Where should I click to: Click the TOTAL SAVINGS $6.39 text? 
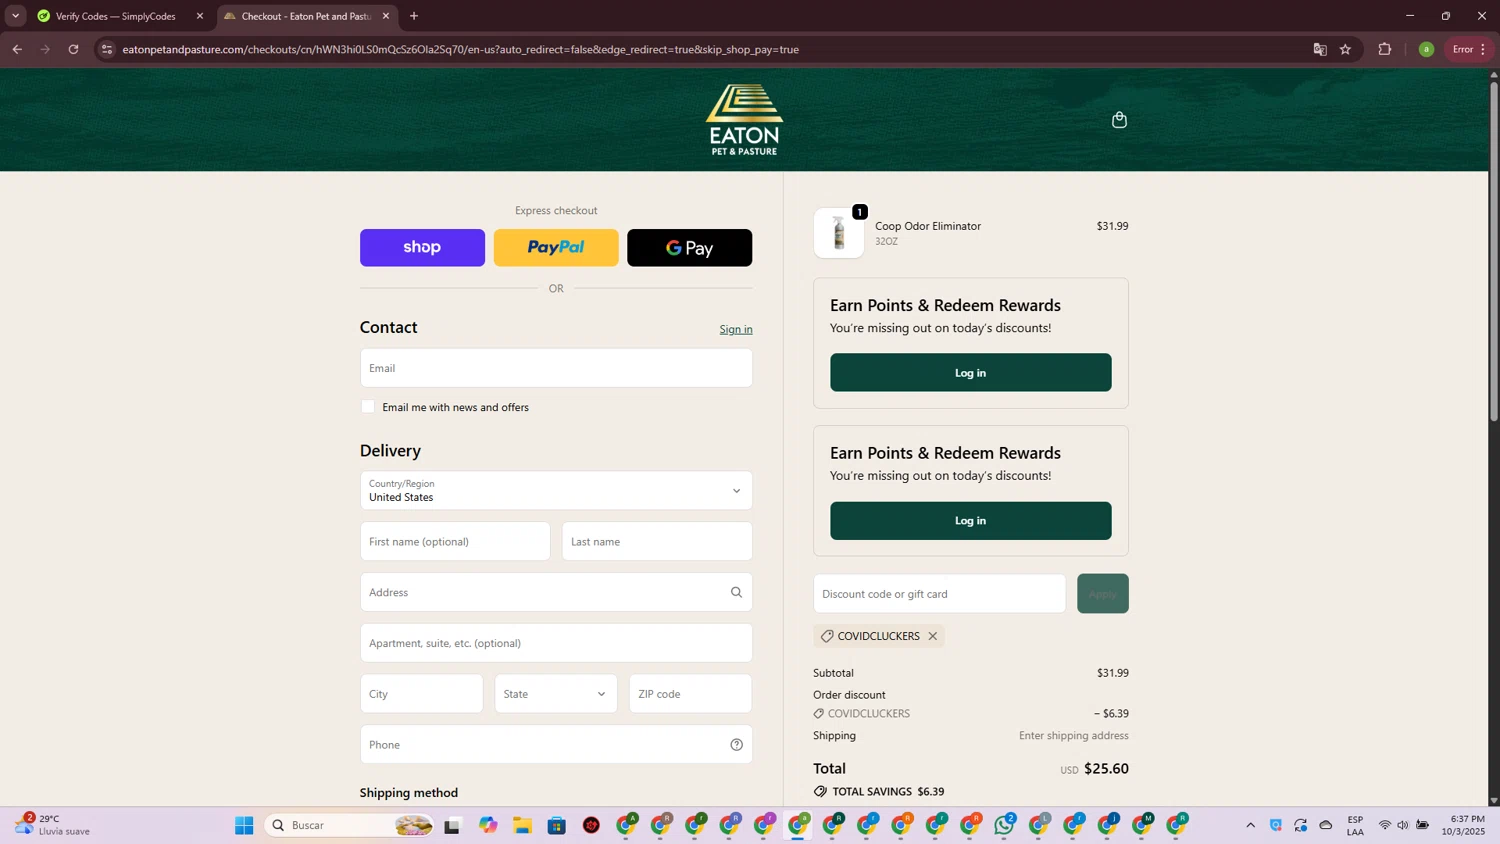pyautogui.click(x=888, y=792)
